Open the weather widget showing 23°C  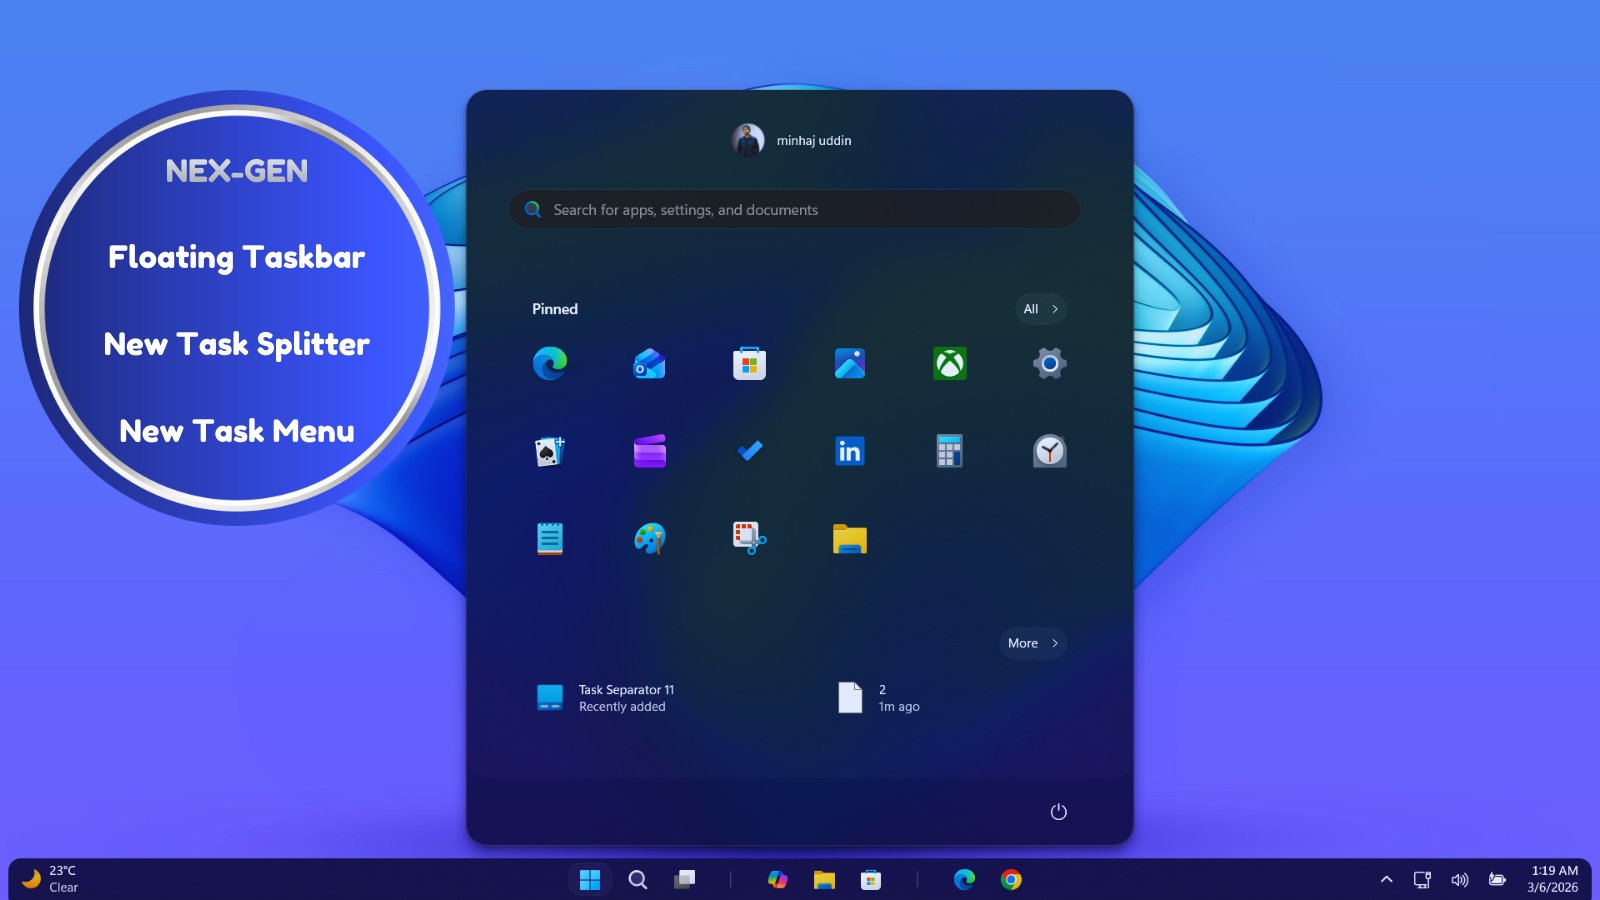click(x=50, y=879)
